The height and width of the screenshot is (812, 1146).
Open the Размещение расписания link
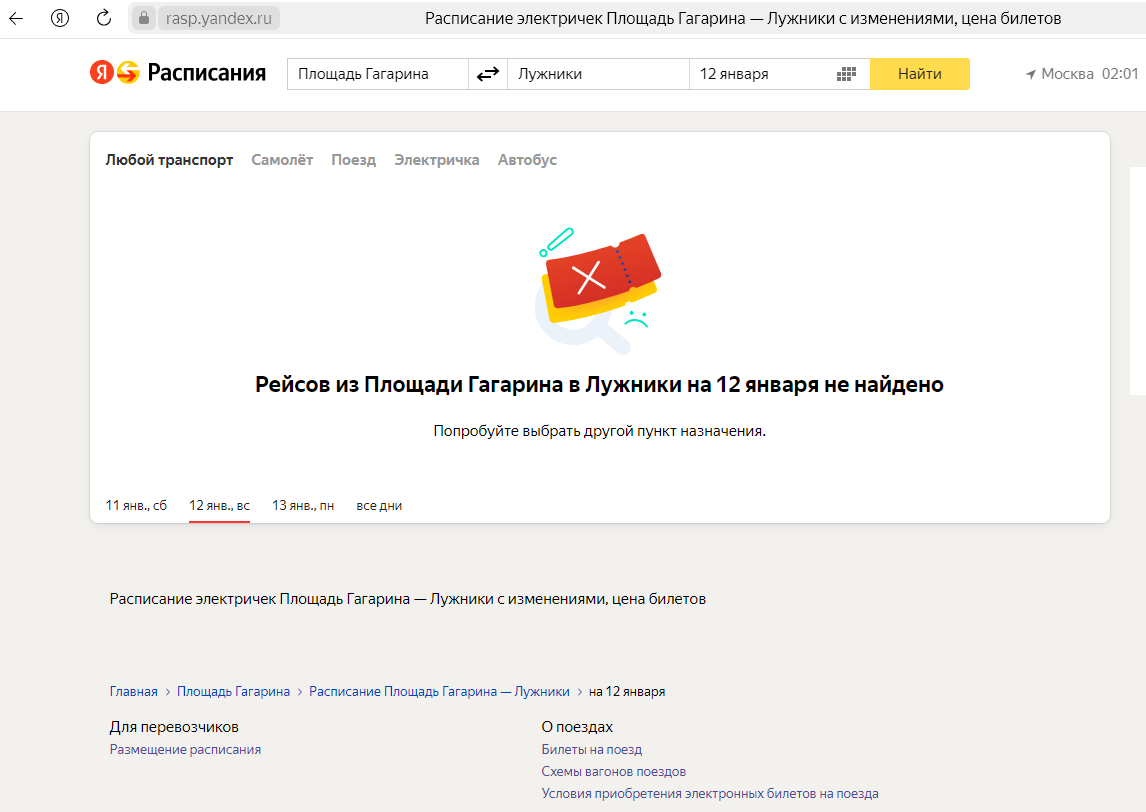pos(185,749)
